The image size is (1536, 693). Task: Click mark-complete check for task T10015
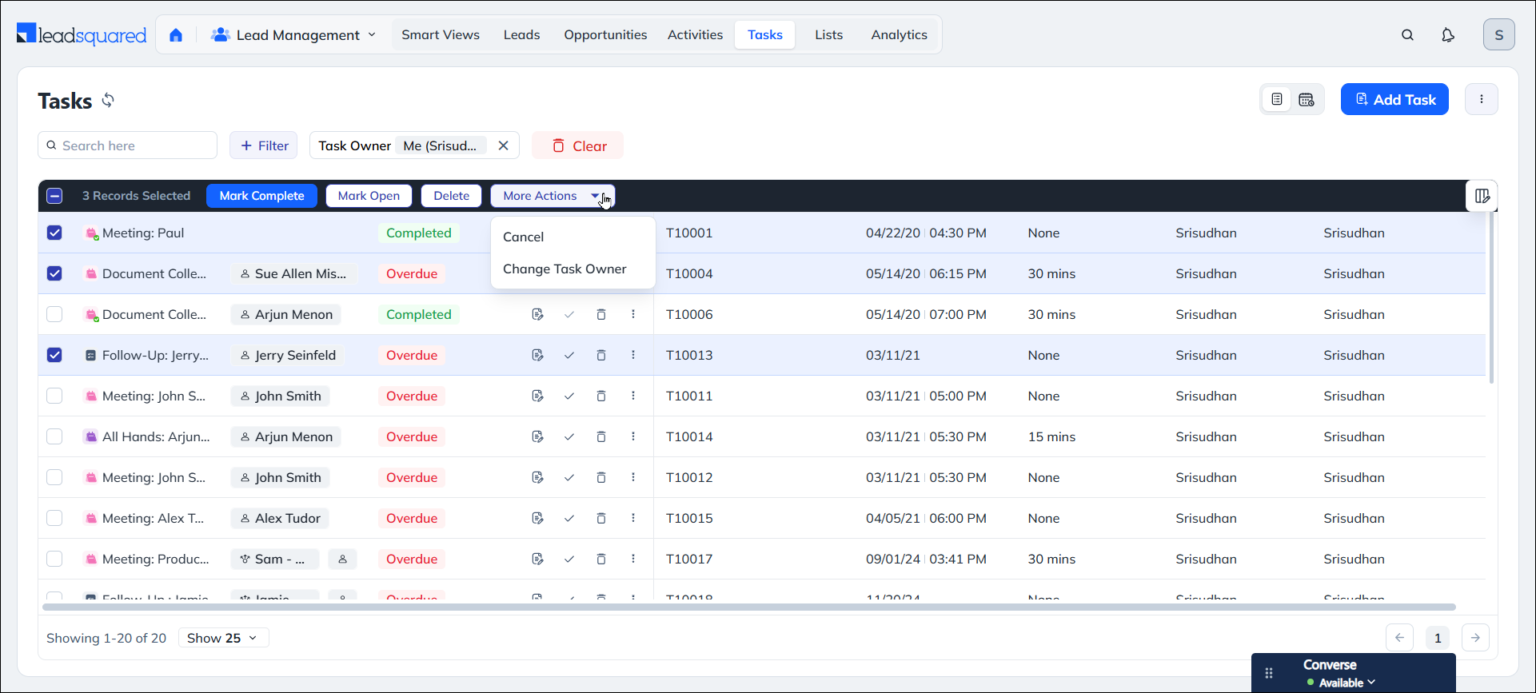tap(569, 518)
